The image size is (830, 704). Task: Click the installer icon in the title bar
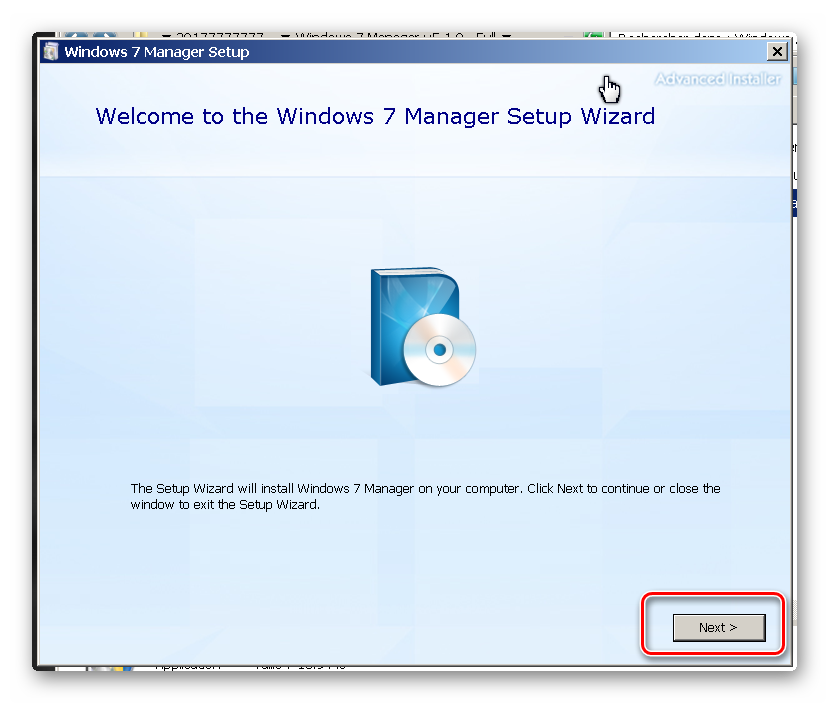[x=51, y=52]
